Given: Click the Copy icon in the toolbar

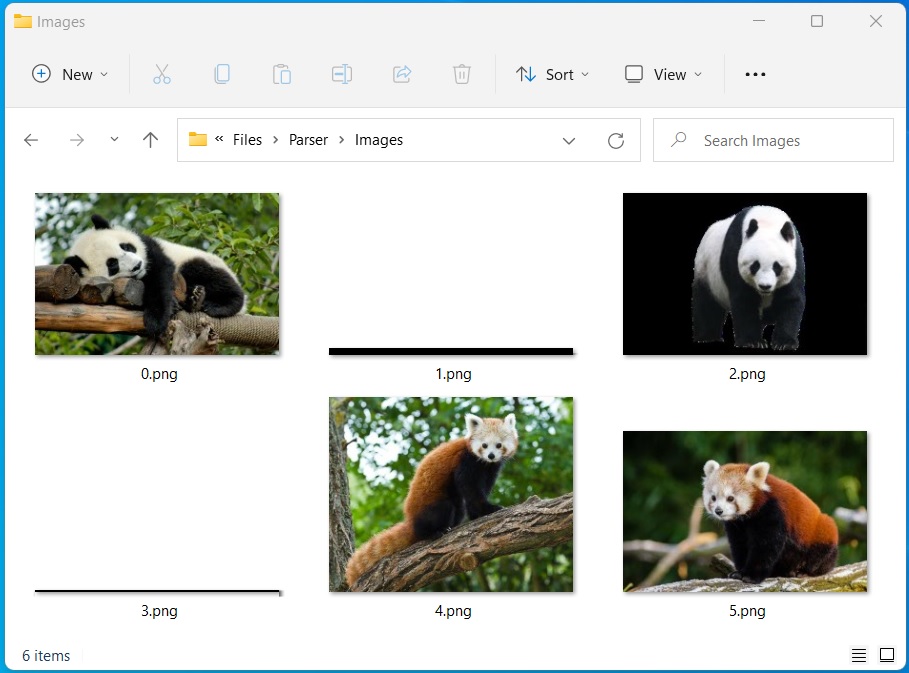Looking at the screenshot, I should [222, 74].
